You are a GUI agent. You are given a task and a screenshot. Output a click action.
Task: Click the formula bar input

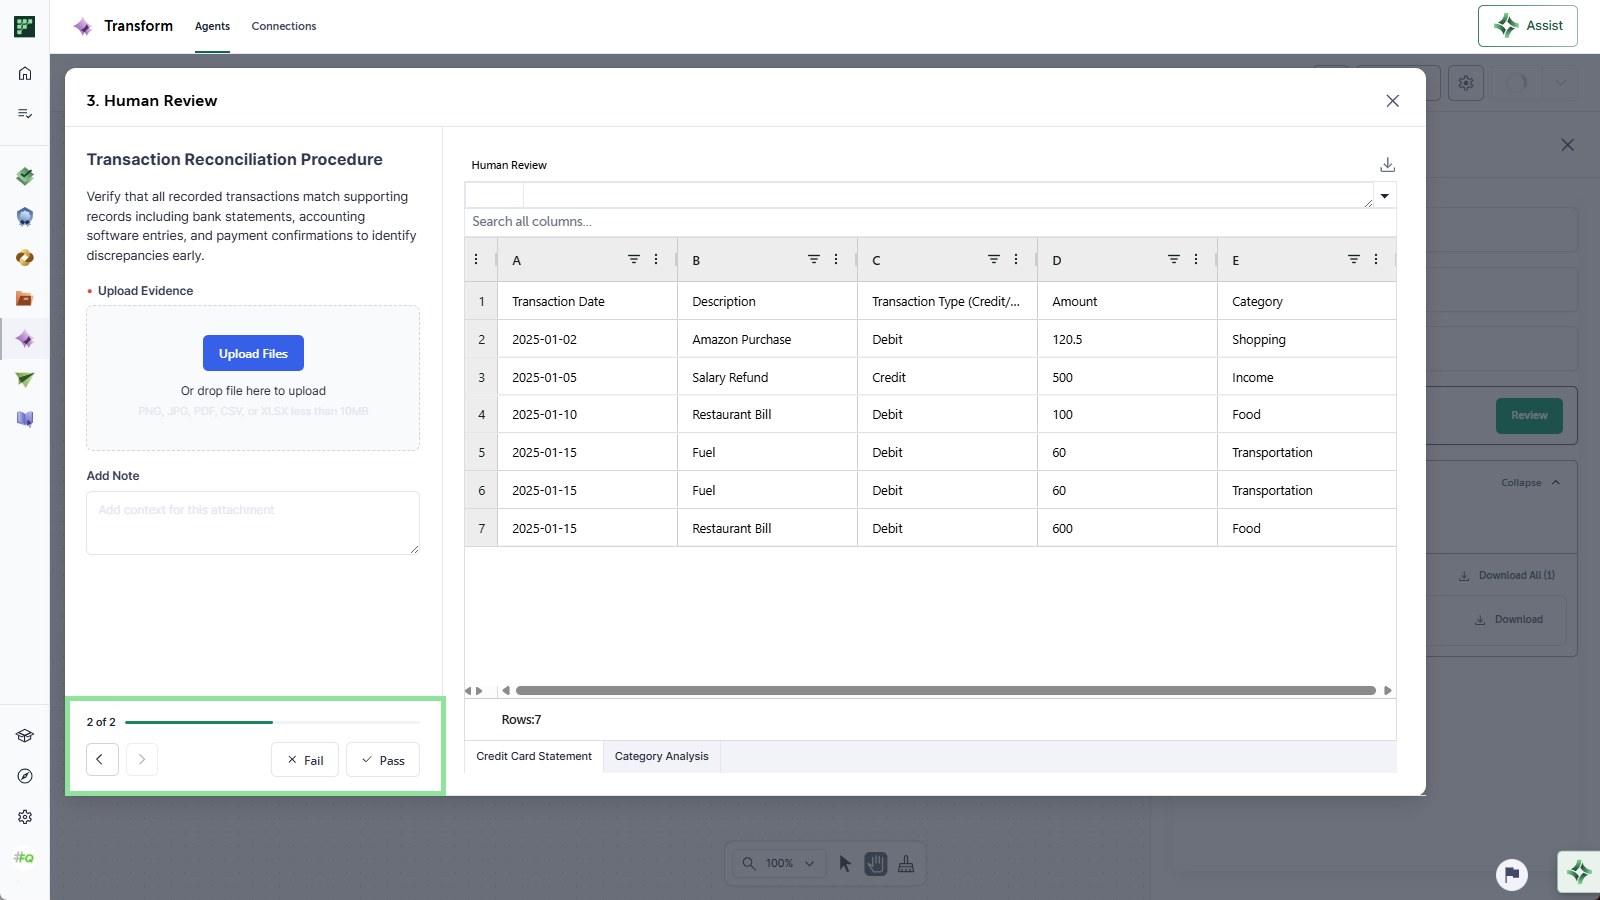(948, 196)
